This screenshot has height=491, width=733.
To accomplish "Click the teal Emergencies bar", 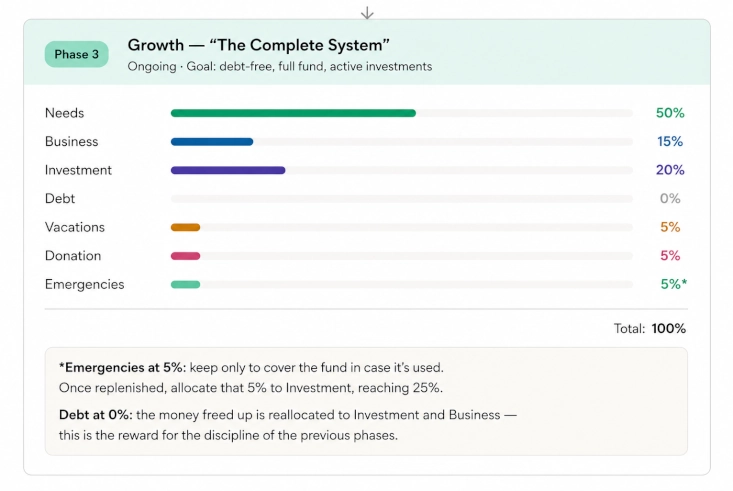I will tap(185, 284).
